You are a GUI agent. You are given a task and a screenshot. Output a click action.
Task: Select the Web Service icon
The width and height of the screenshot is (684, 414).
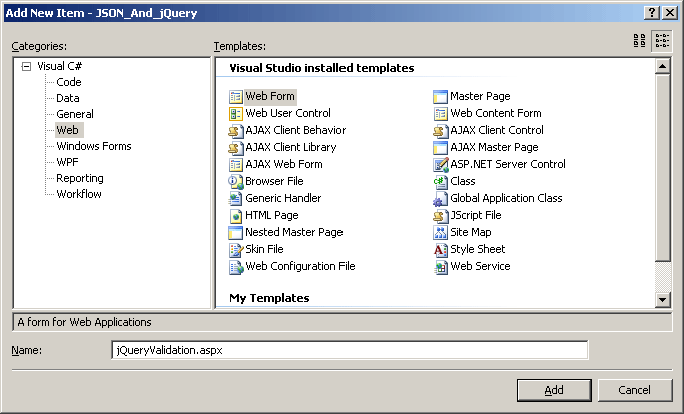tap(441, 267)
